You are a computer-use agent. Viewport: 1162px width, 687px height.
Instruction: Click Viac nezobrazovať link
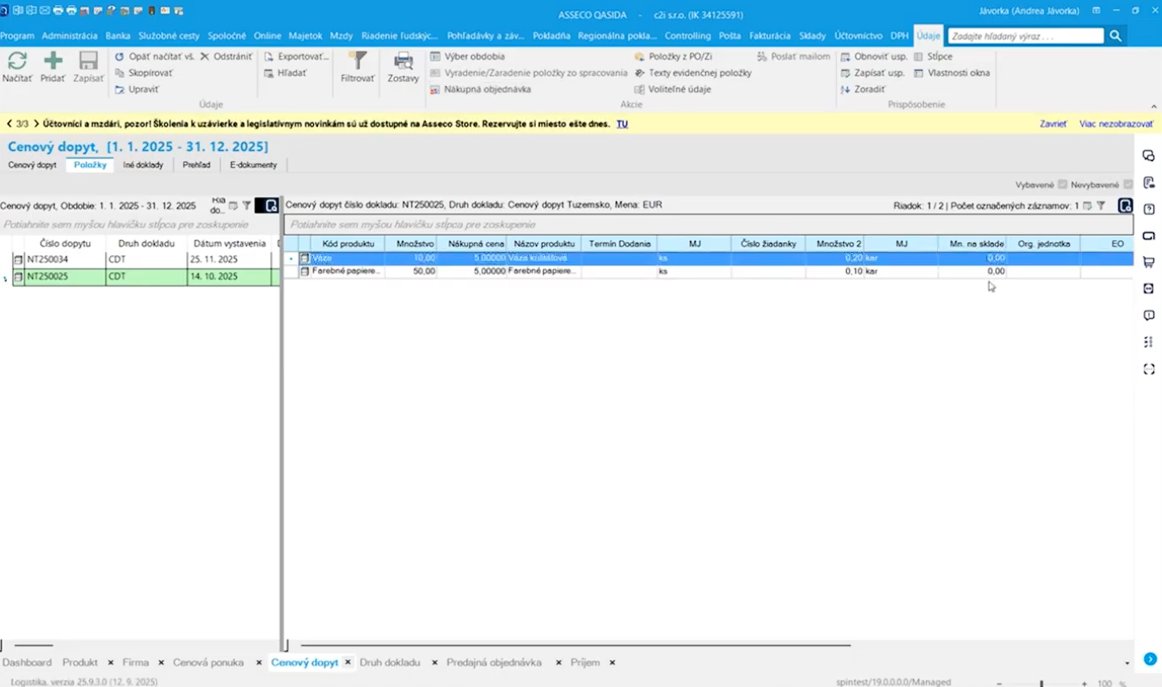click(1116, 124)
